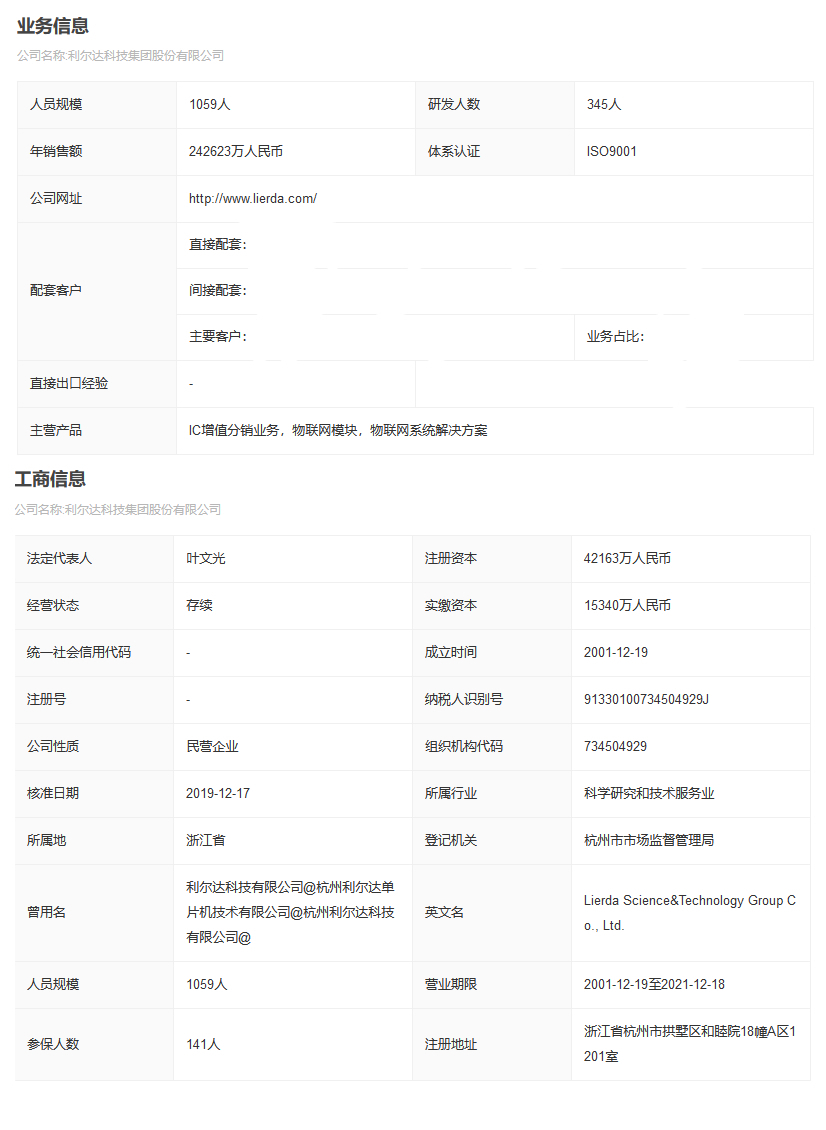
Task: Click the '业务占比:' label
Action: [616, 337]
